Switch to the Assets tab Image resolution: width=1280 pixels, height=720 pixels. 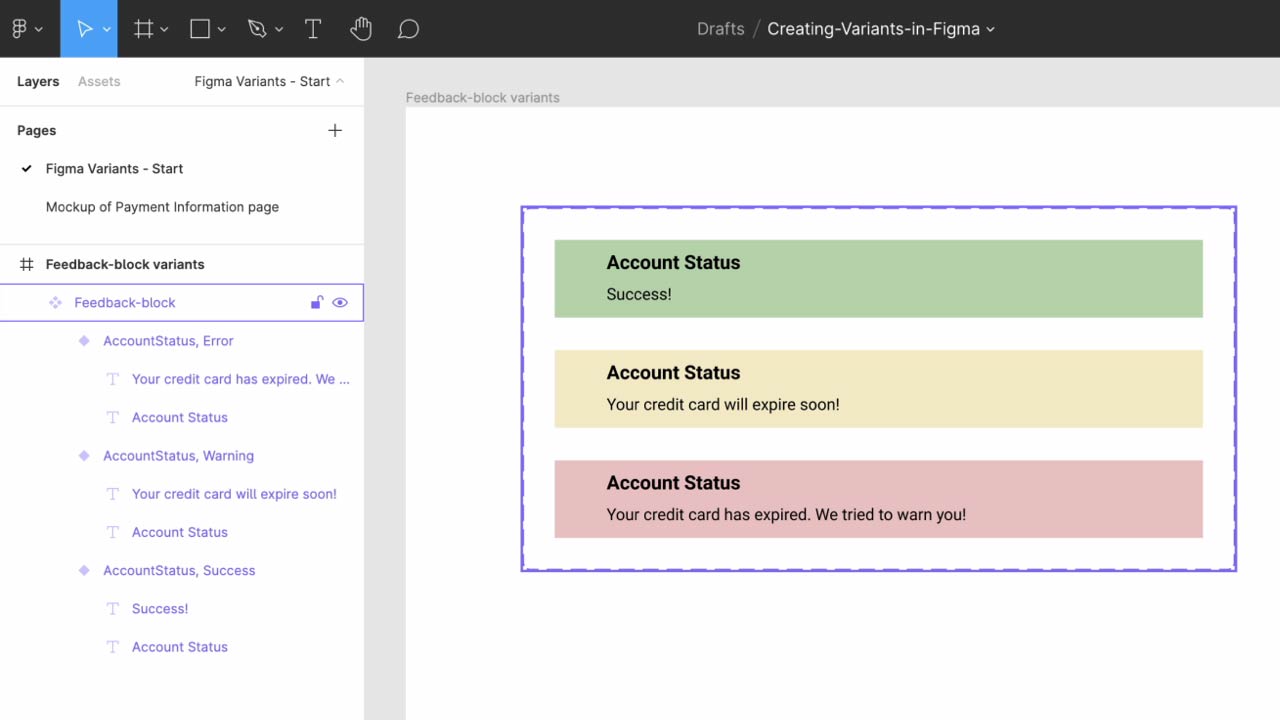pyautogui.click(x=99, y=81)
